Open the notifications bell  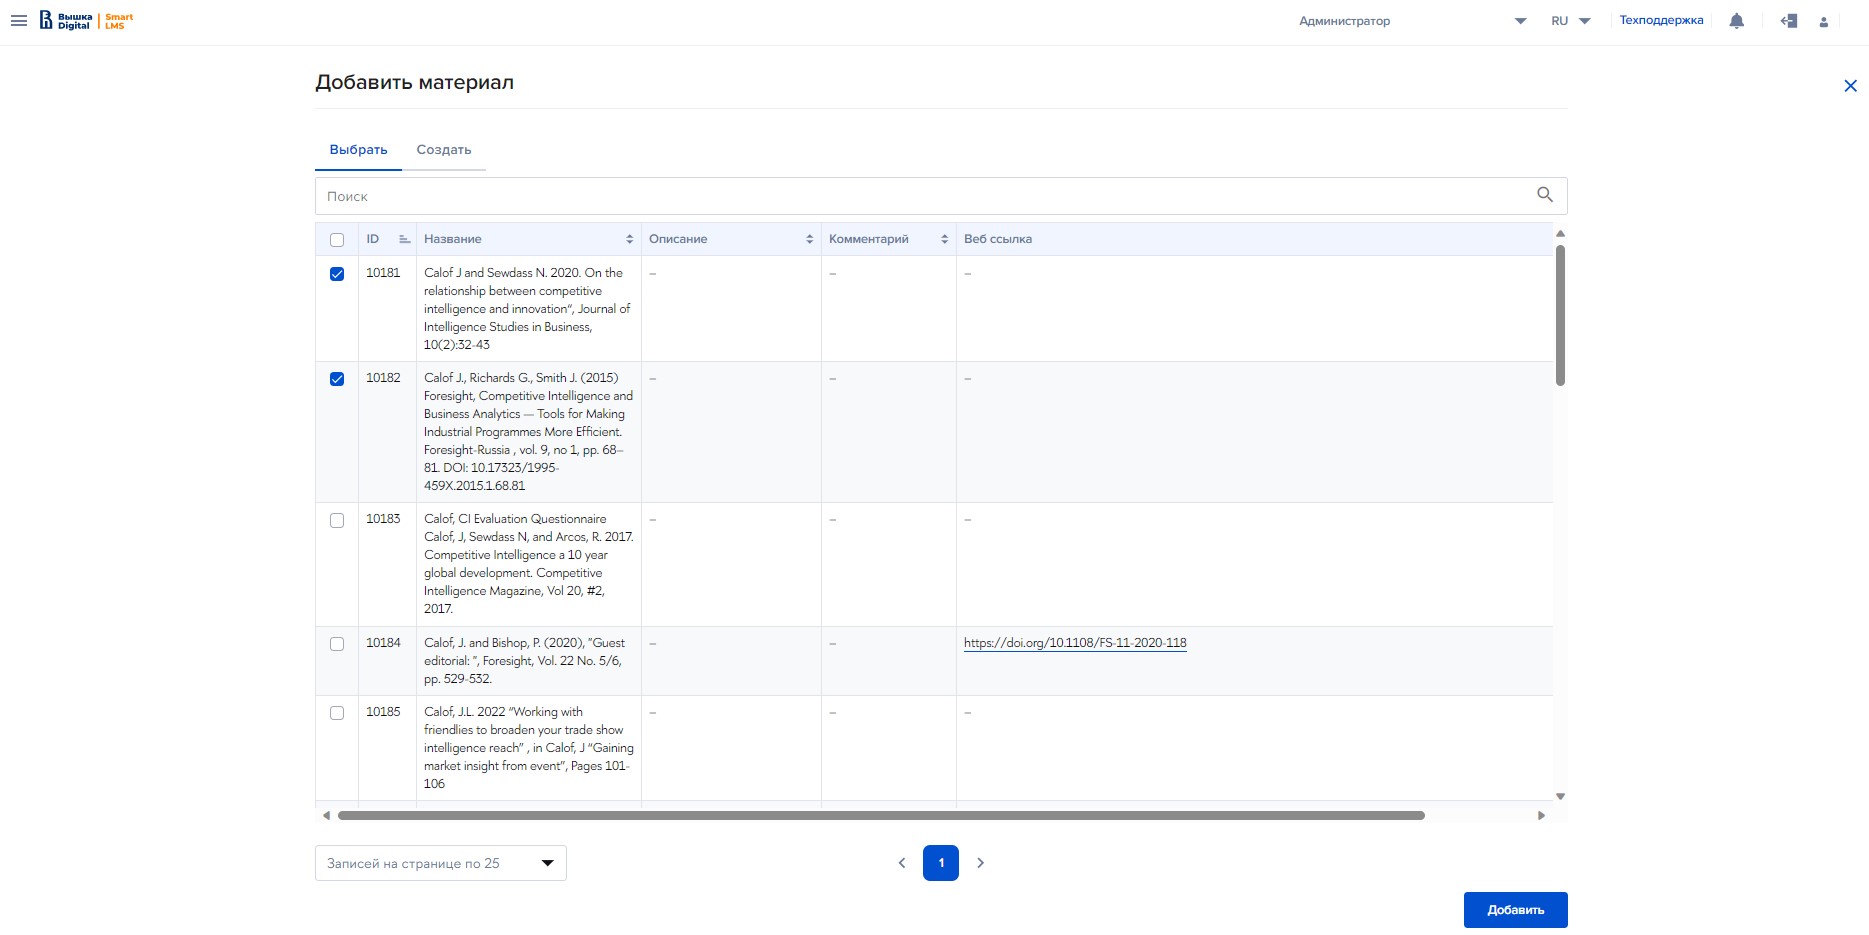[x=1736, y=21]
